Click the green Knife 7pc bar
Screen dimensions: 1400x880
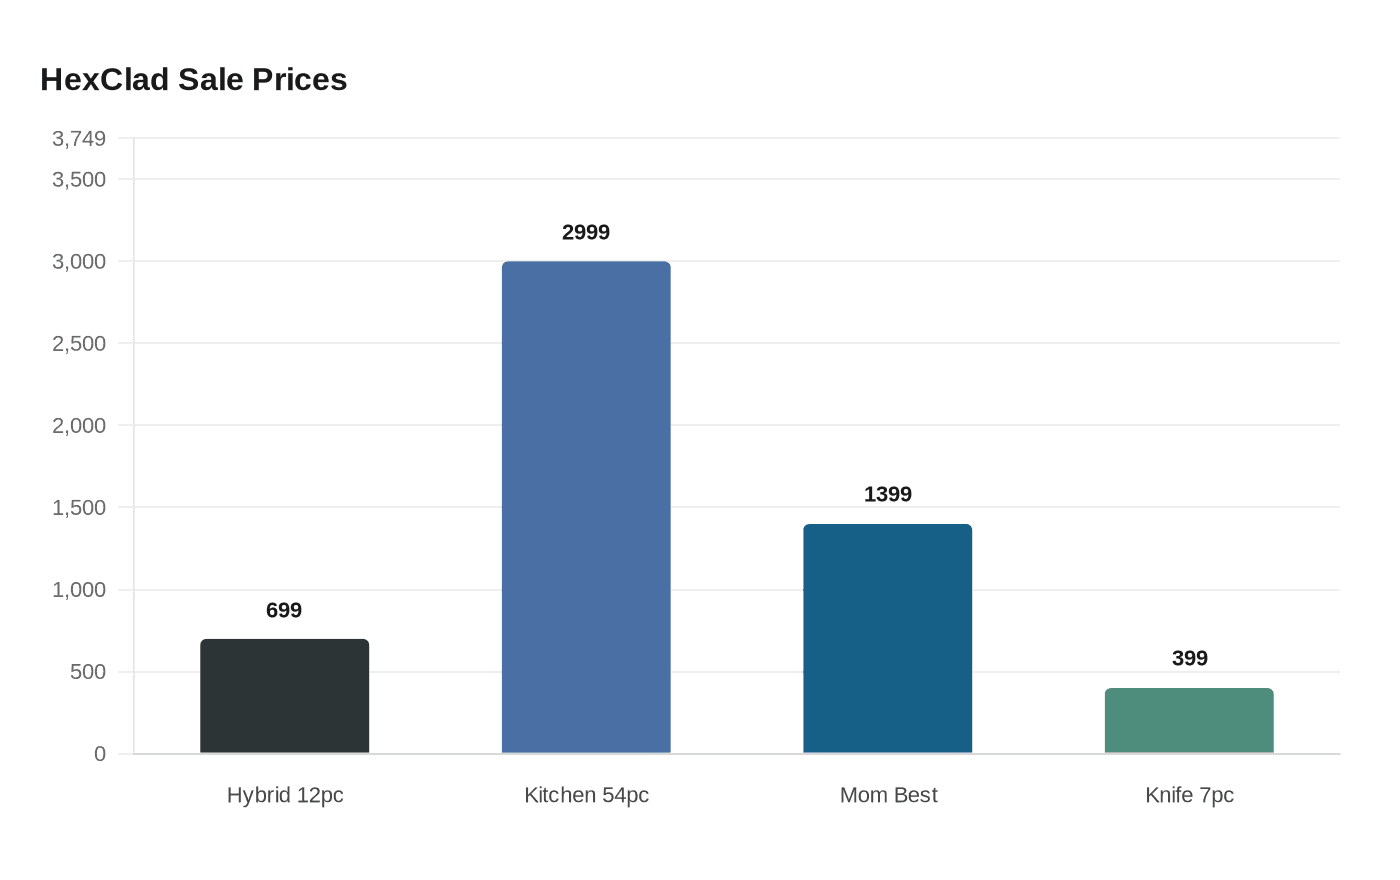[x=1189, y=720]
